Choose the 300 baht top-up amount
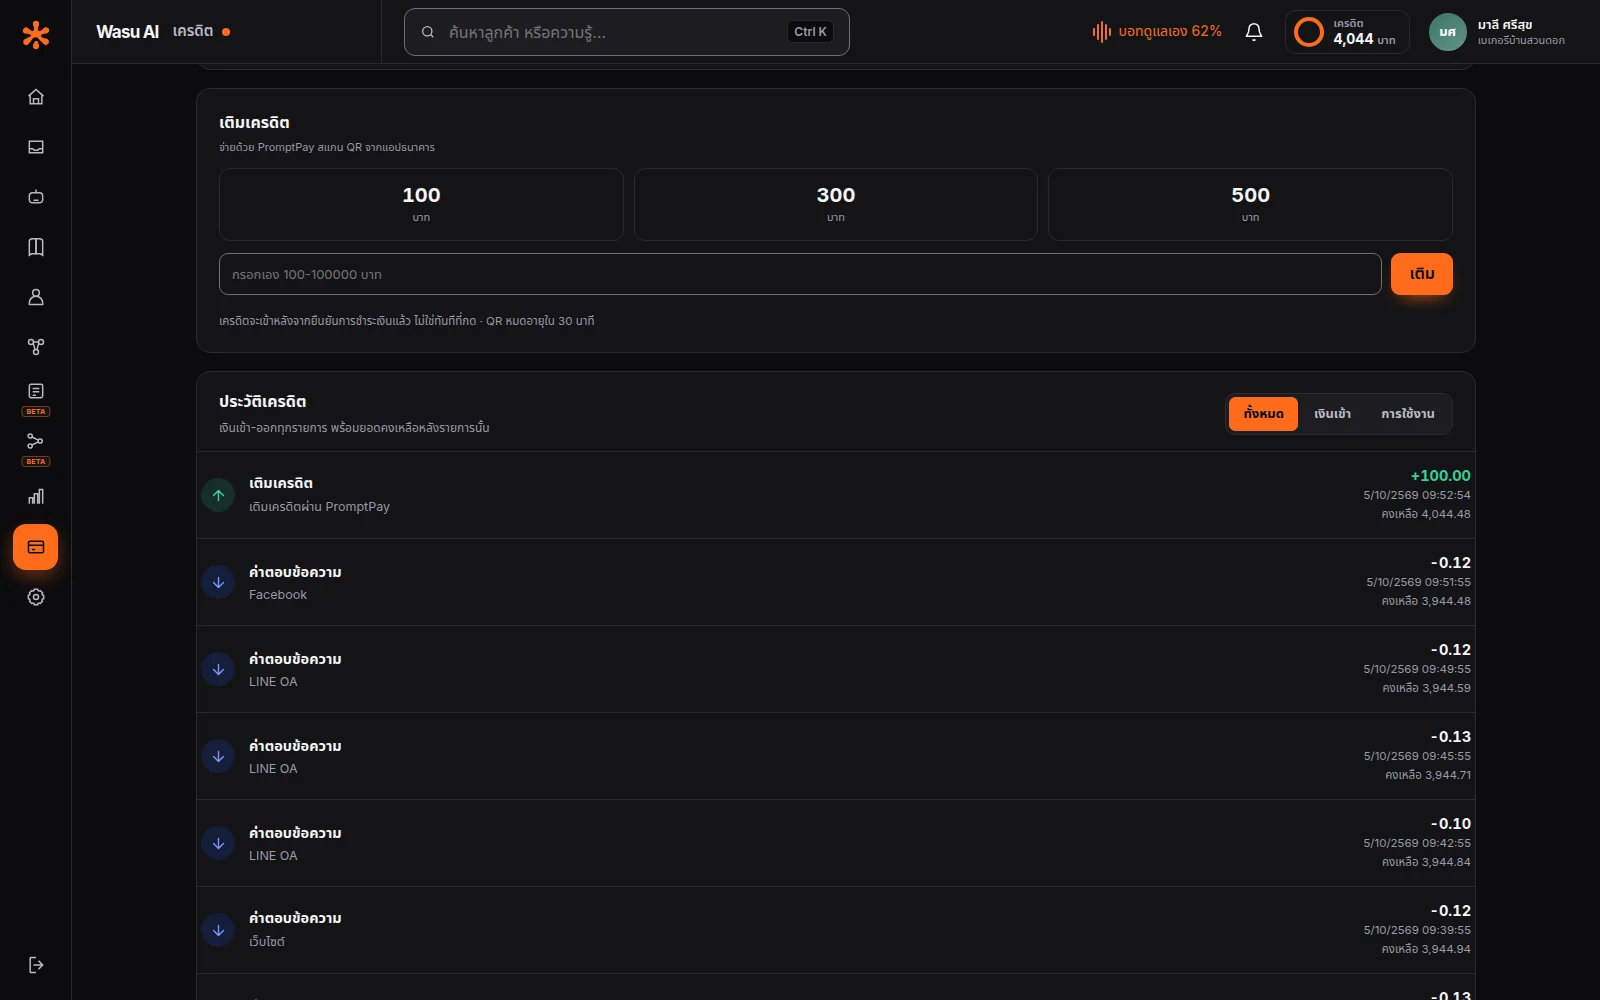The image size is (1600, 1000). tap(836, 204)
